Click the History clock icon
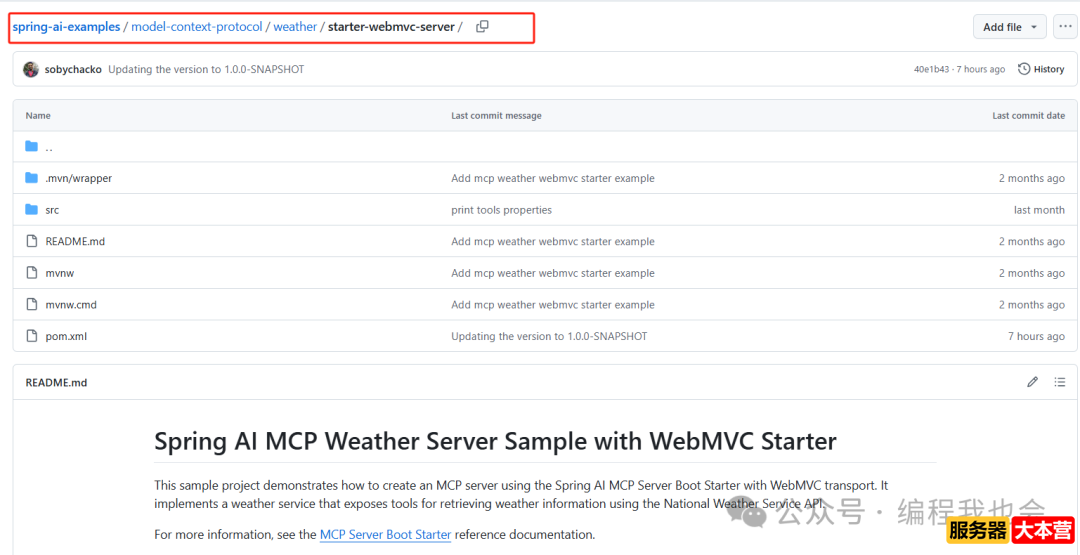The width and height of the screenshot is (1080, 555). point(1024,69)
